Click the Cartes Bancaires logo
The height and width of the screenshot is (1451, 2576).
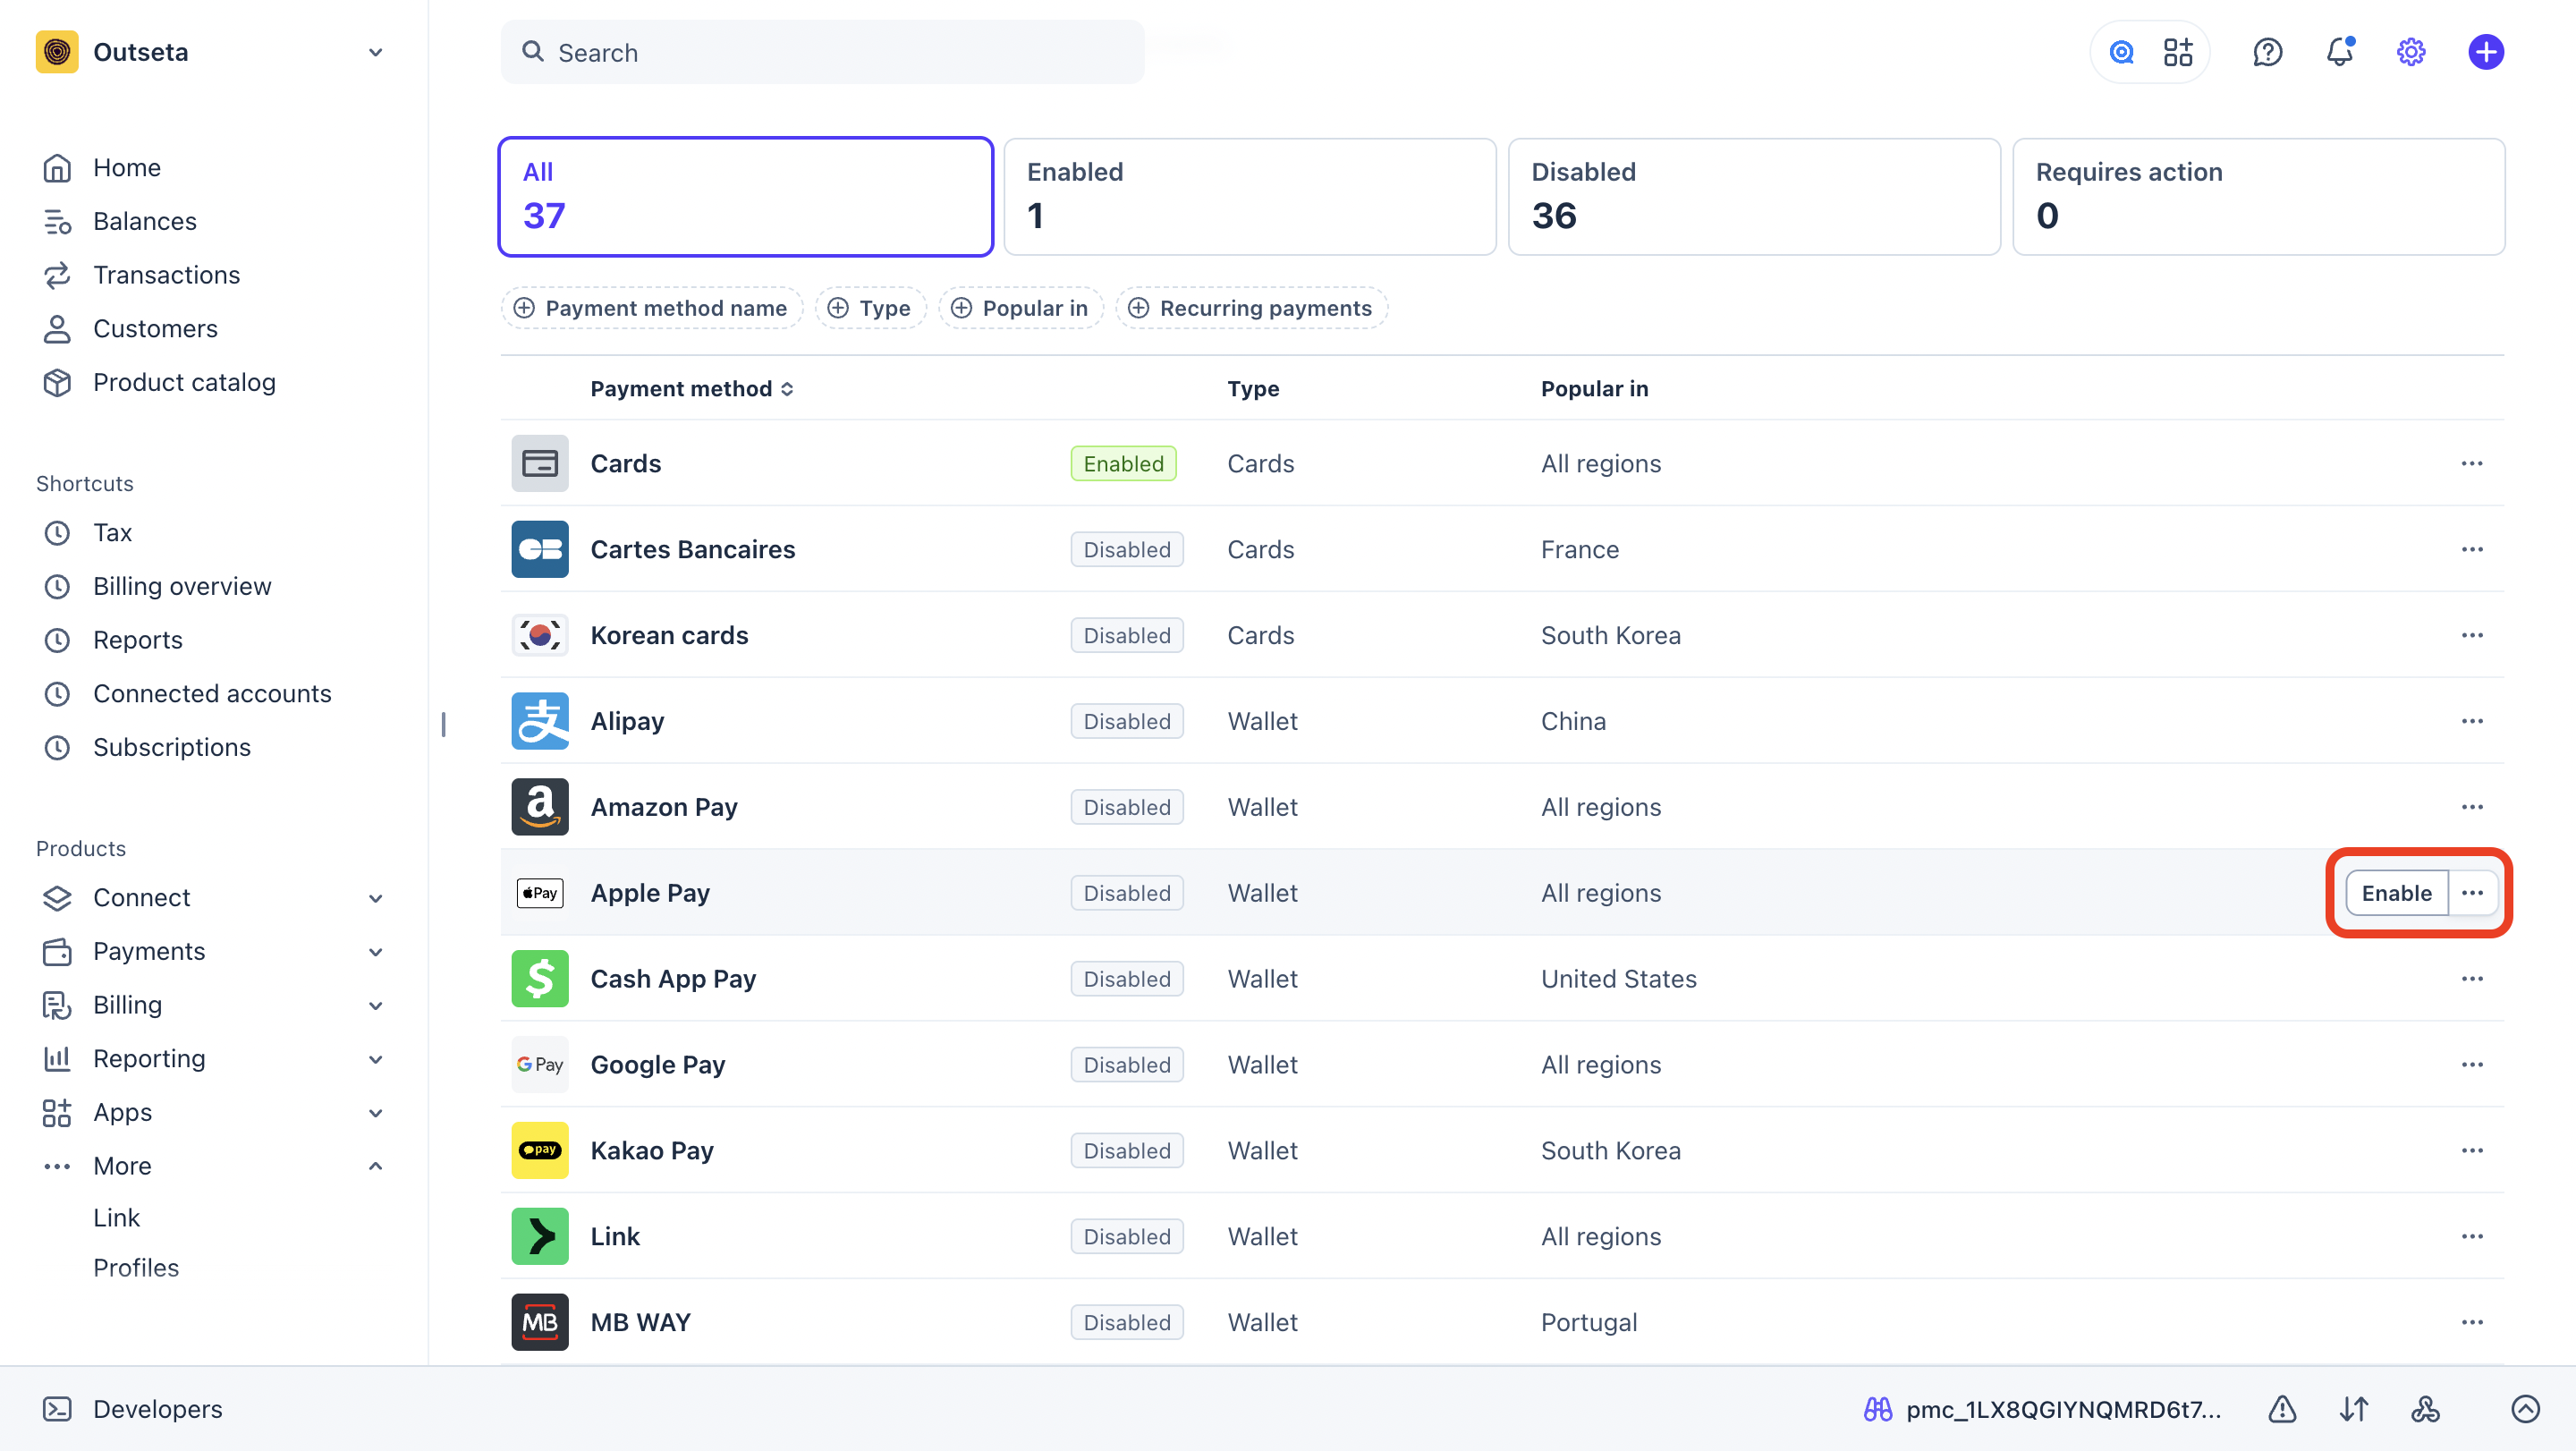pyautogui.click(x=540, y=549)
